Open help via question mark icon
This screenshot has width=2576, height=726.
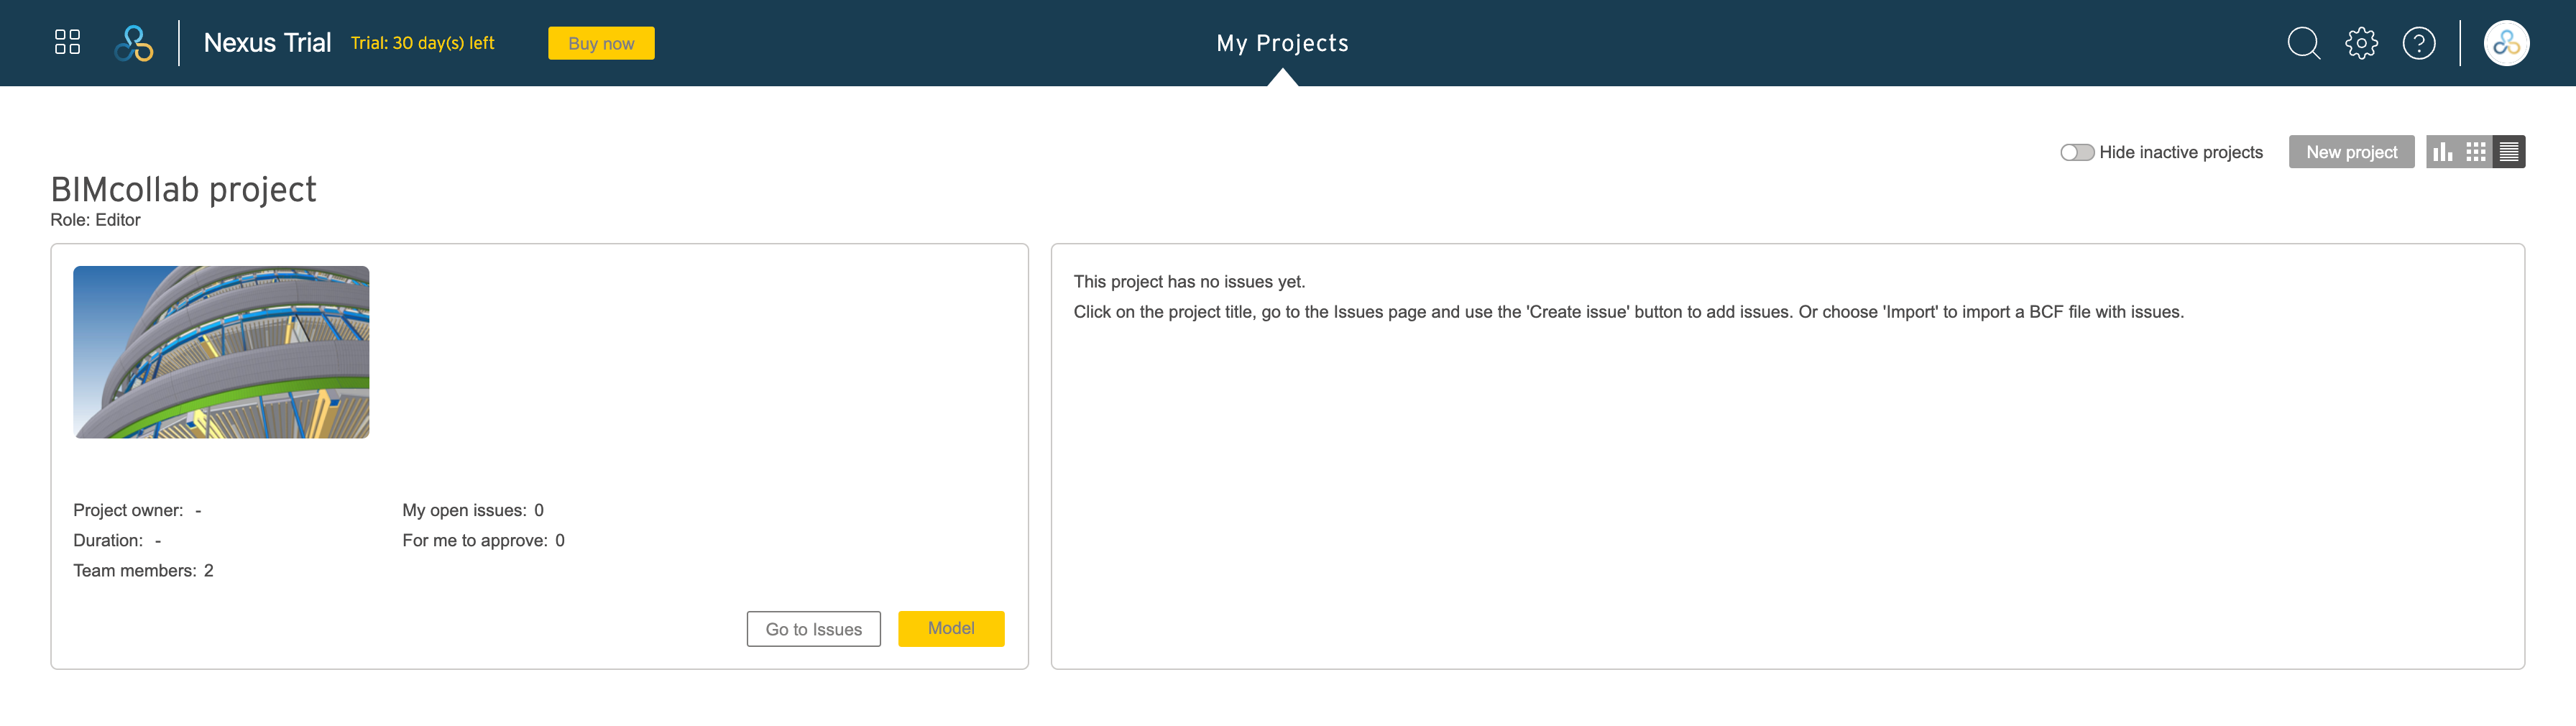coord(2418,43)
